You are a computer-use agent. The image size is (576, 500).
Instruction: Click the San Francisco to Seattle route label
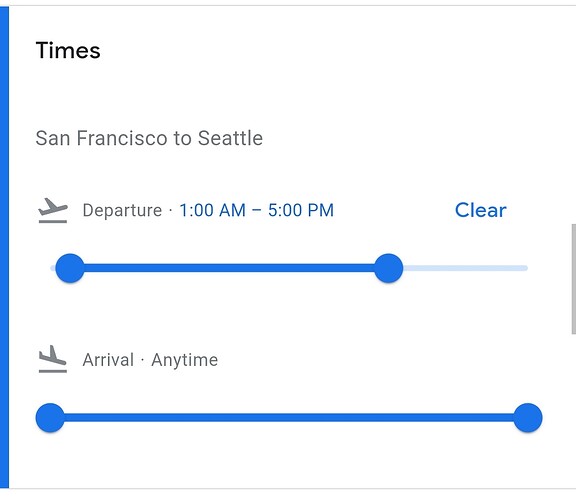149,139
